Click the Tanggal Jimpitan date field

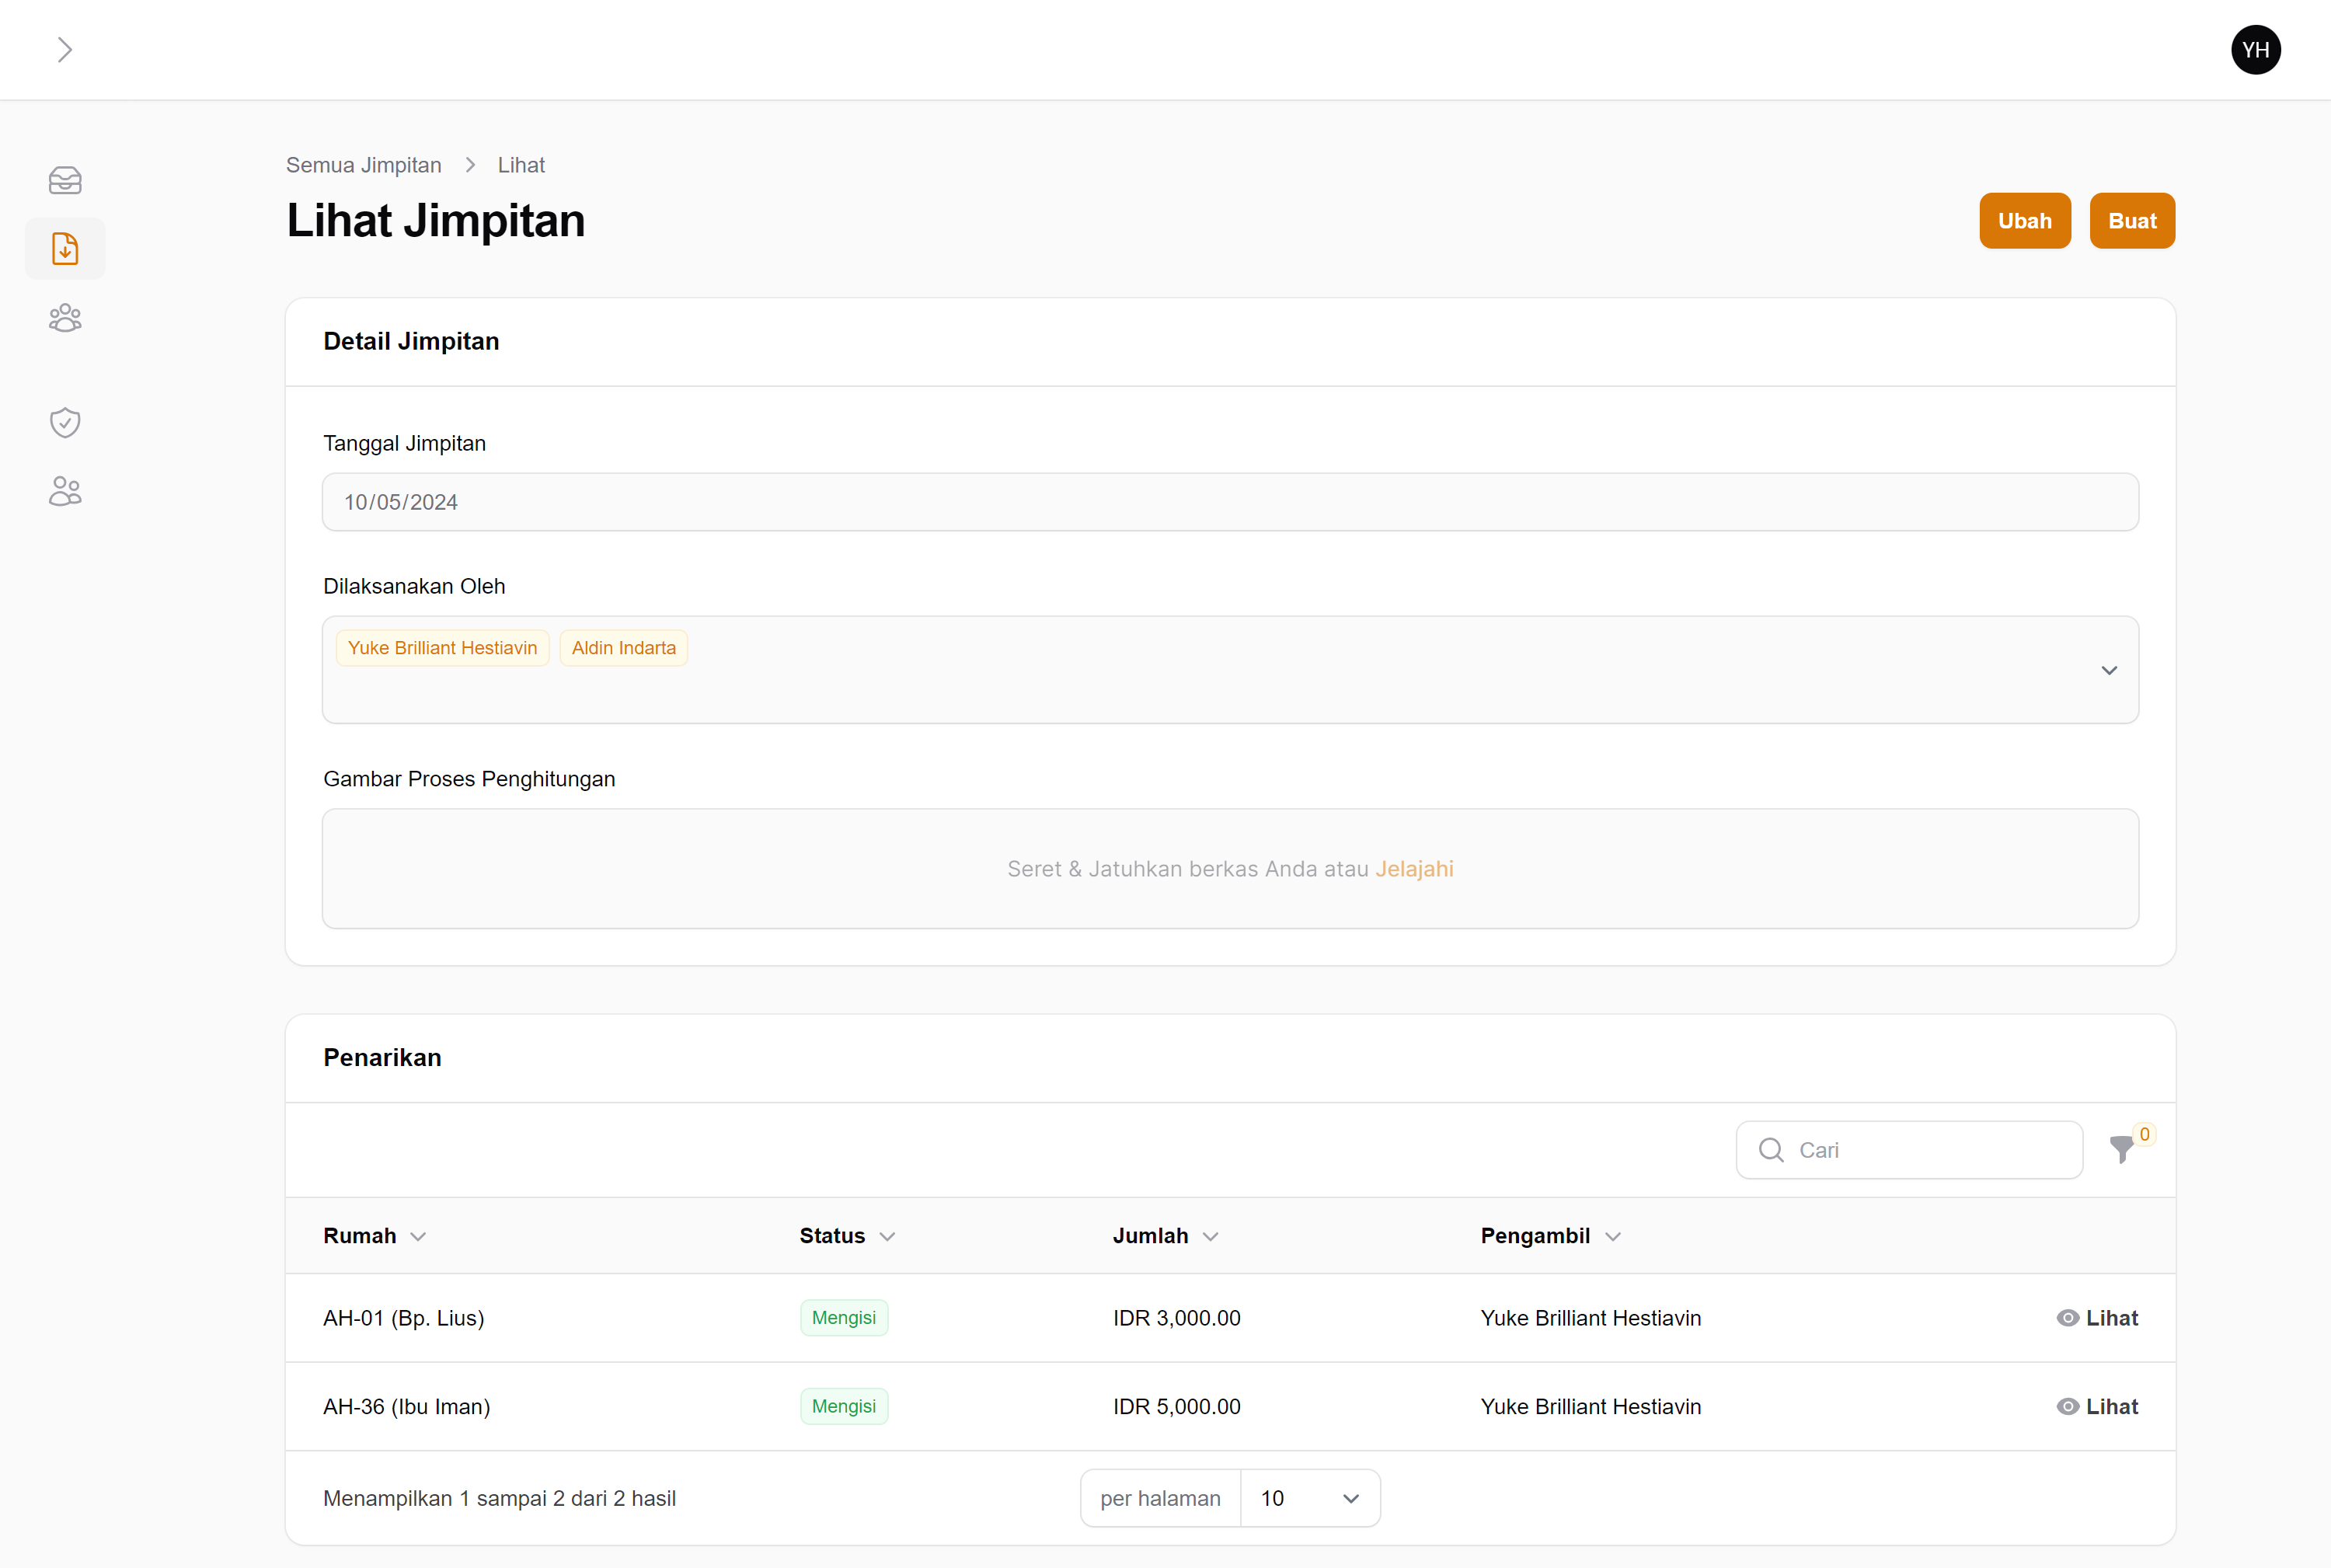pyautogui.click(x=1230, y=502)
